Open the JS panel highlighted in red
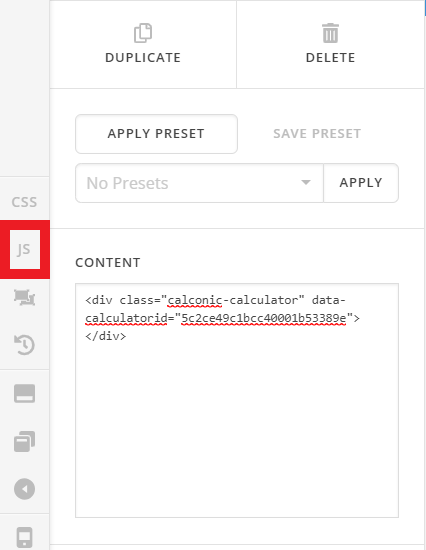This screenshot has width=426, height=550. tap(25, 249)
